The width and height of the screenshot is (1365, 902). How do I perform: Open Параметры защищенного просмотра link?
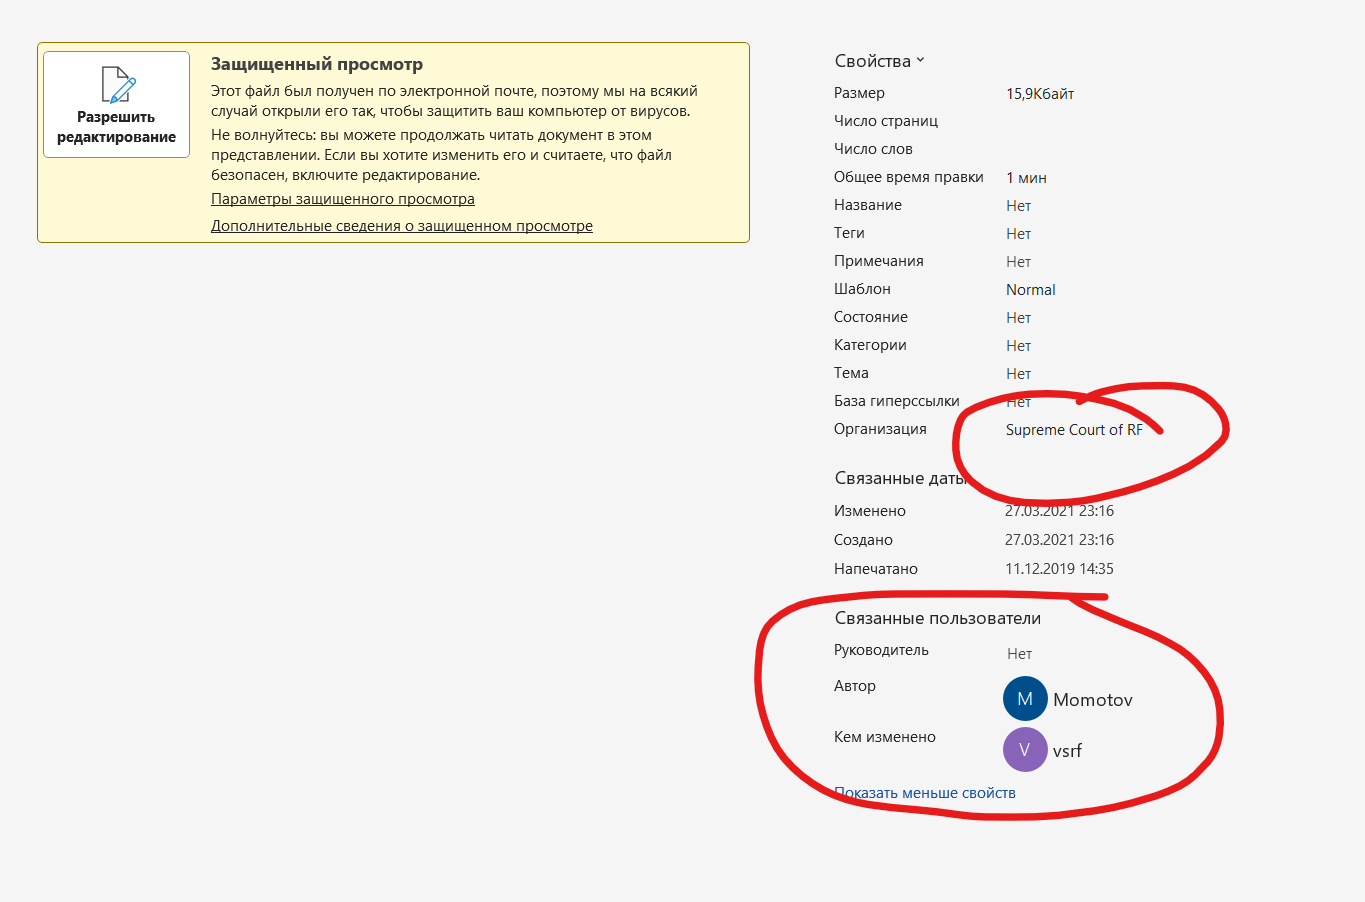coord(342,199)
